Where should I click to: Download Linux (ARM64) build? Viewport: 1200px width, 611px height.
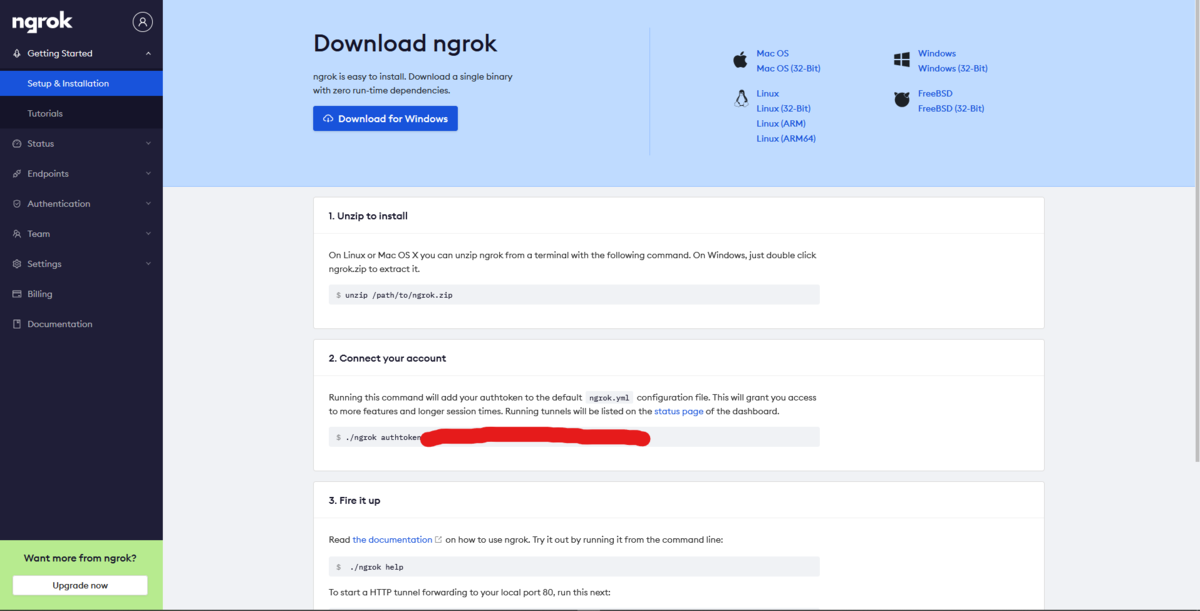pyautogui.click(x=786, y=139)
